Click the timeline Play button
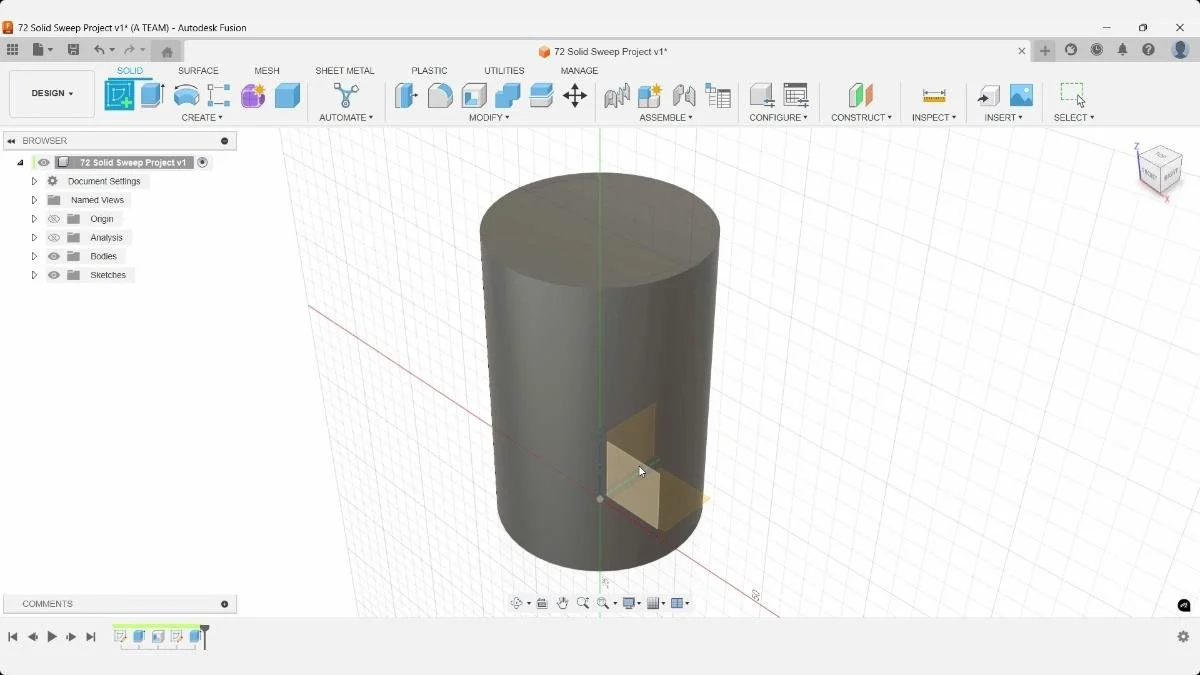This screenshot has height=675, width=1200. coord(52,637)
